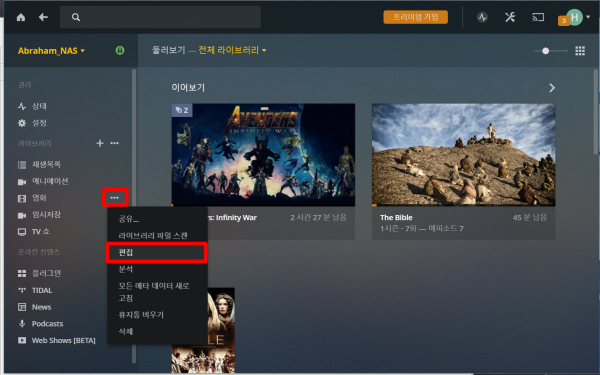The image size is (600, 375).
Task: Open the partially covered movie poster thumbnail
Action: tap(221, 330)
